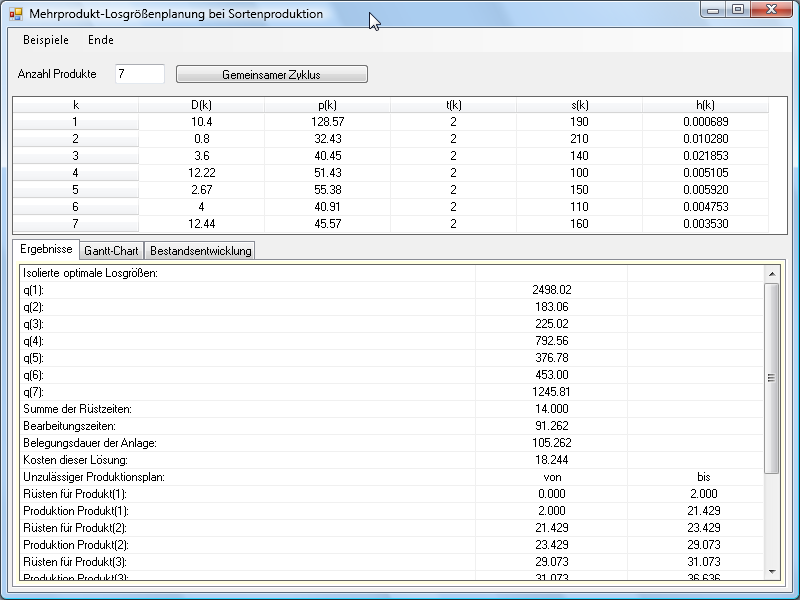Click the D(k) column header

point(201,105)
